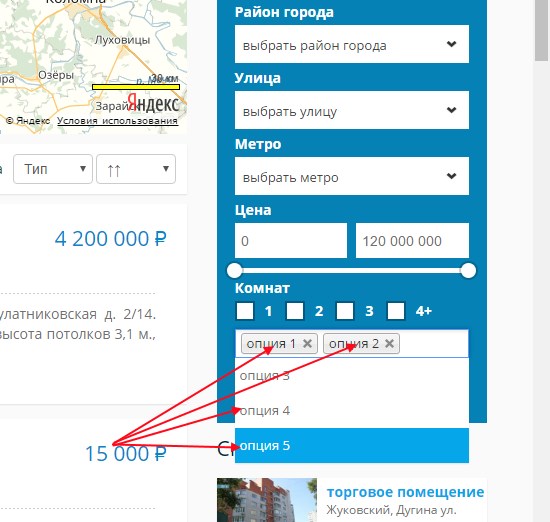Remove the 'опция 1' tag
This screenshot has height=522, width=550.
[x=307, y=343]
